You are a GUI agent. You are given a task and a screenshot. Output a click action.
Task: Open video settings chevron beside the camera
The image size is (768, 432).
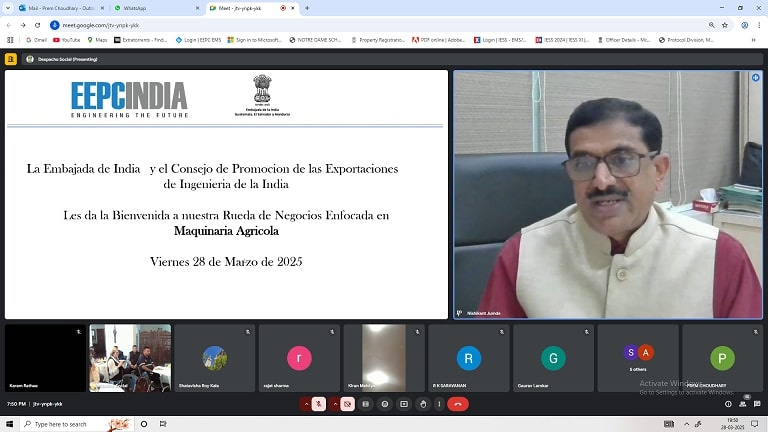[x=336, y=404]
